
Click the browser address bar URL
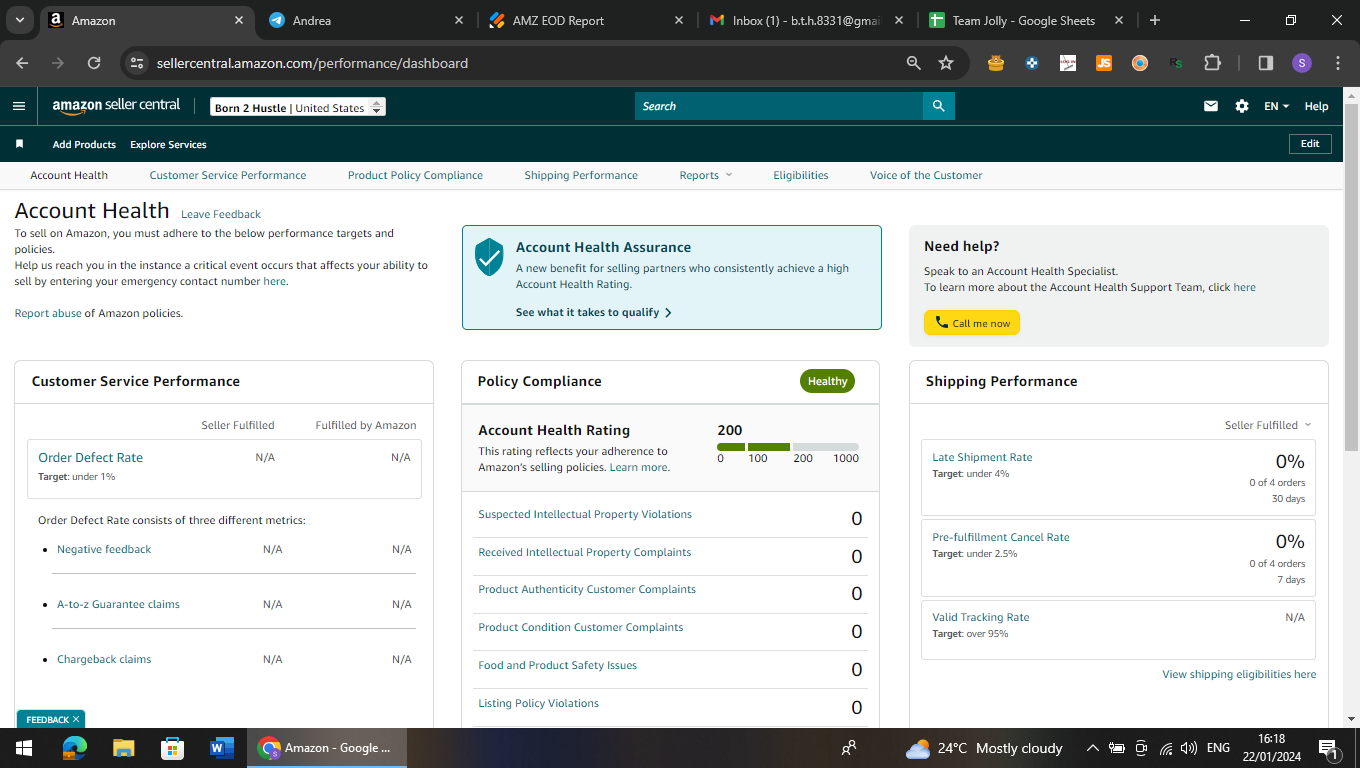pyautogui.click(x=312, y=63)
